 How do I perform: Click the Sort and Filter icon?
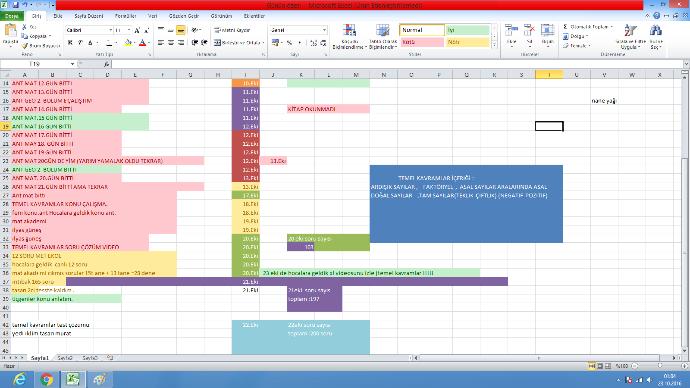[x=630, y=31]
